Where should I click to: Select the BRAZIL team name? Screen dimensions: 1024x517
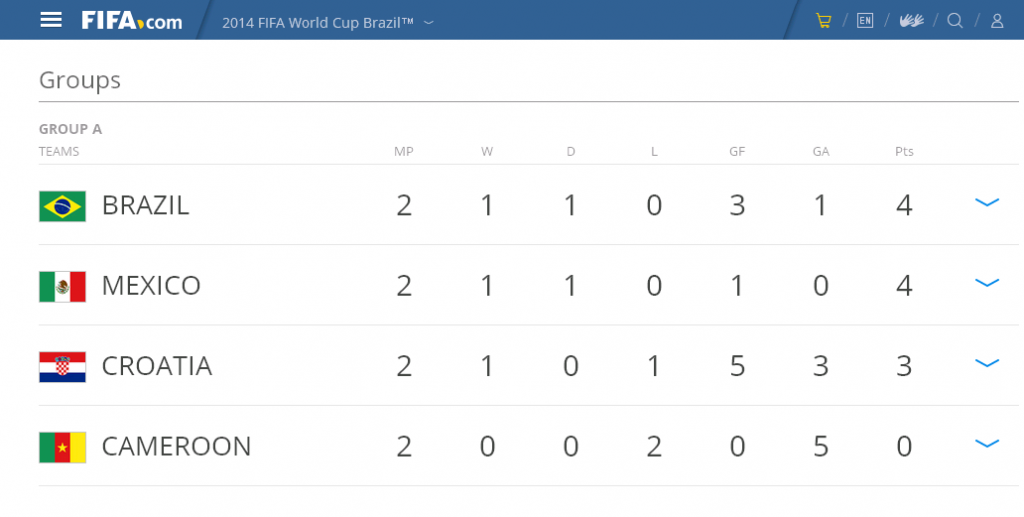pos(145,206)
